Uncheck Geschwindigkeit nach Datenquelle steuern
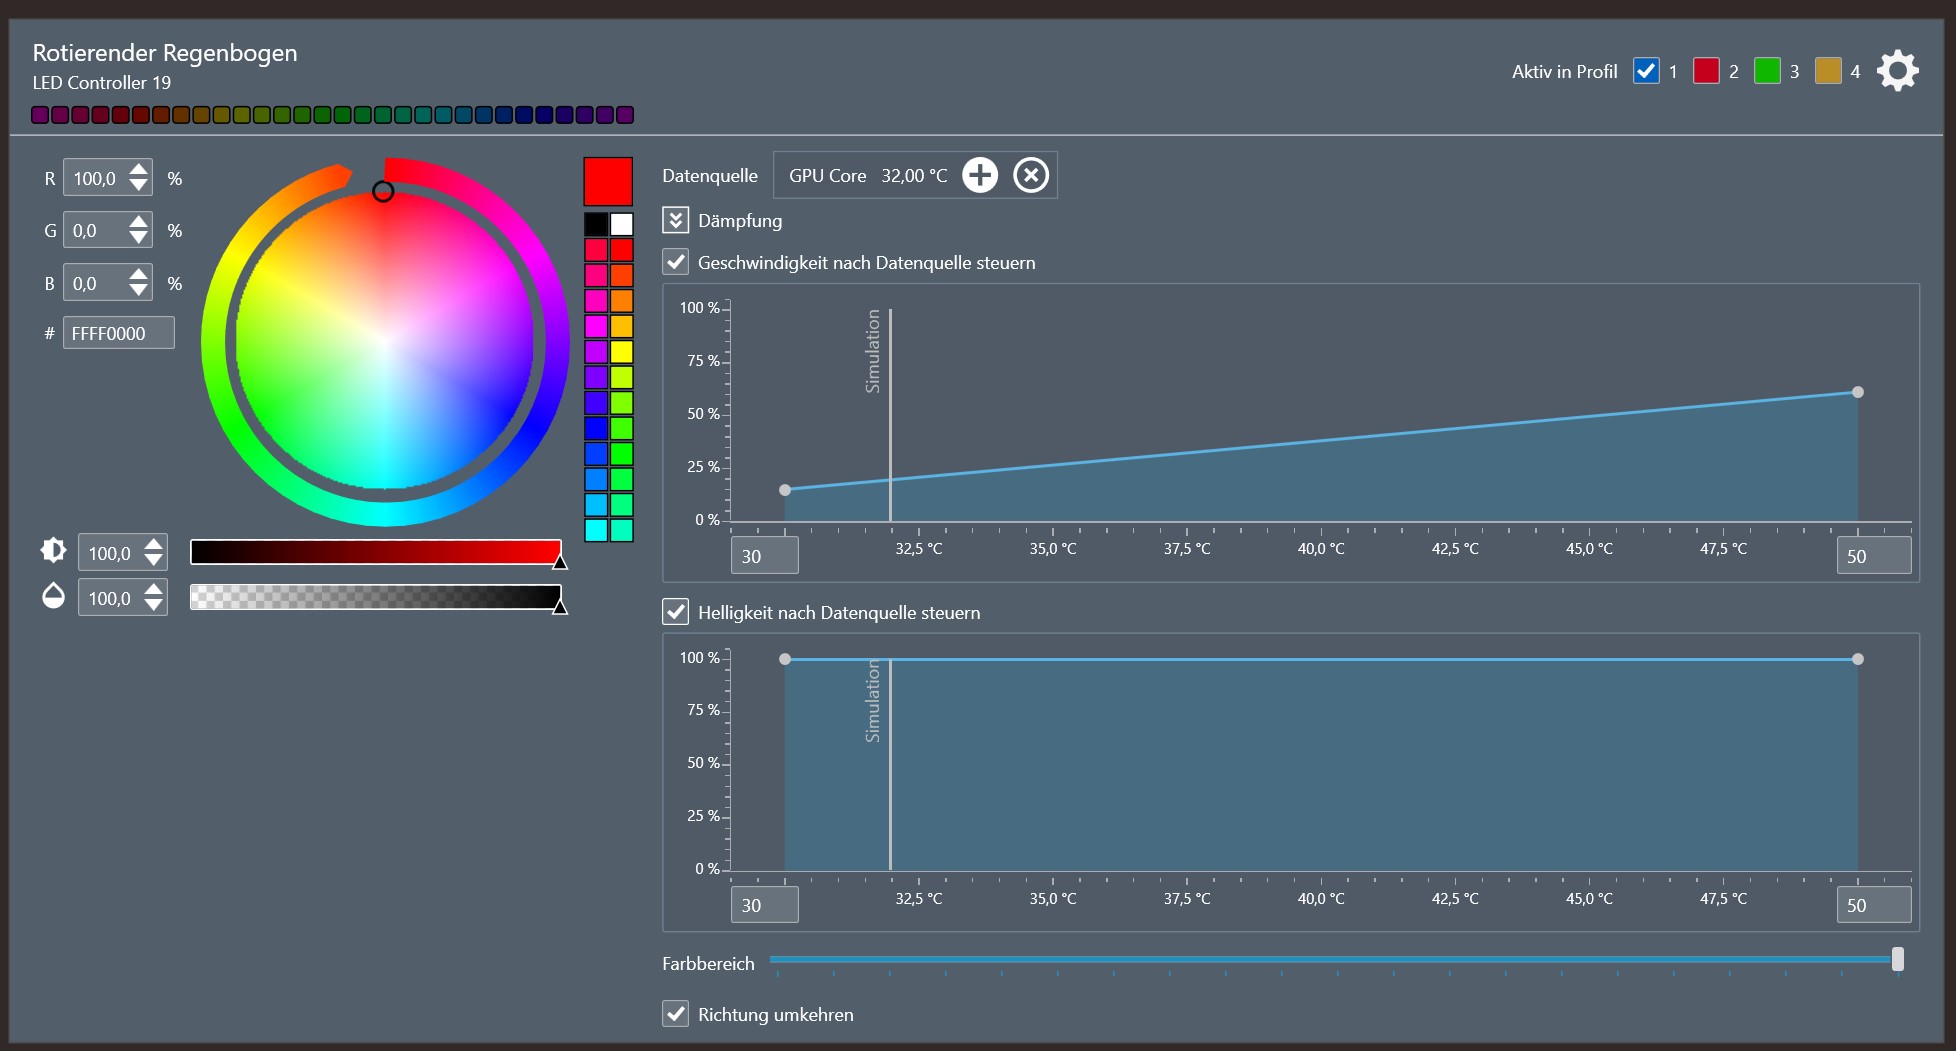The width and height of the screenshot is (1956, 1051). click(676, 262)
